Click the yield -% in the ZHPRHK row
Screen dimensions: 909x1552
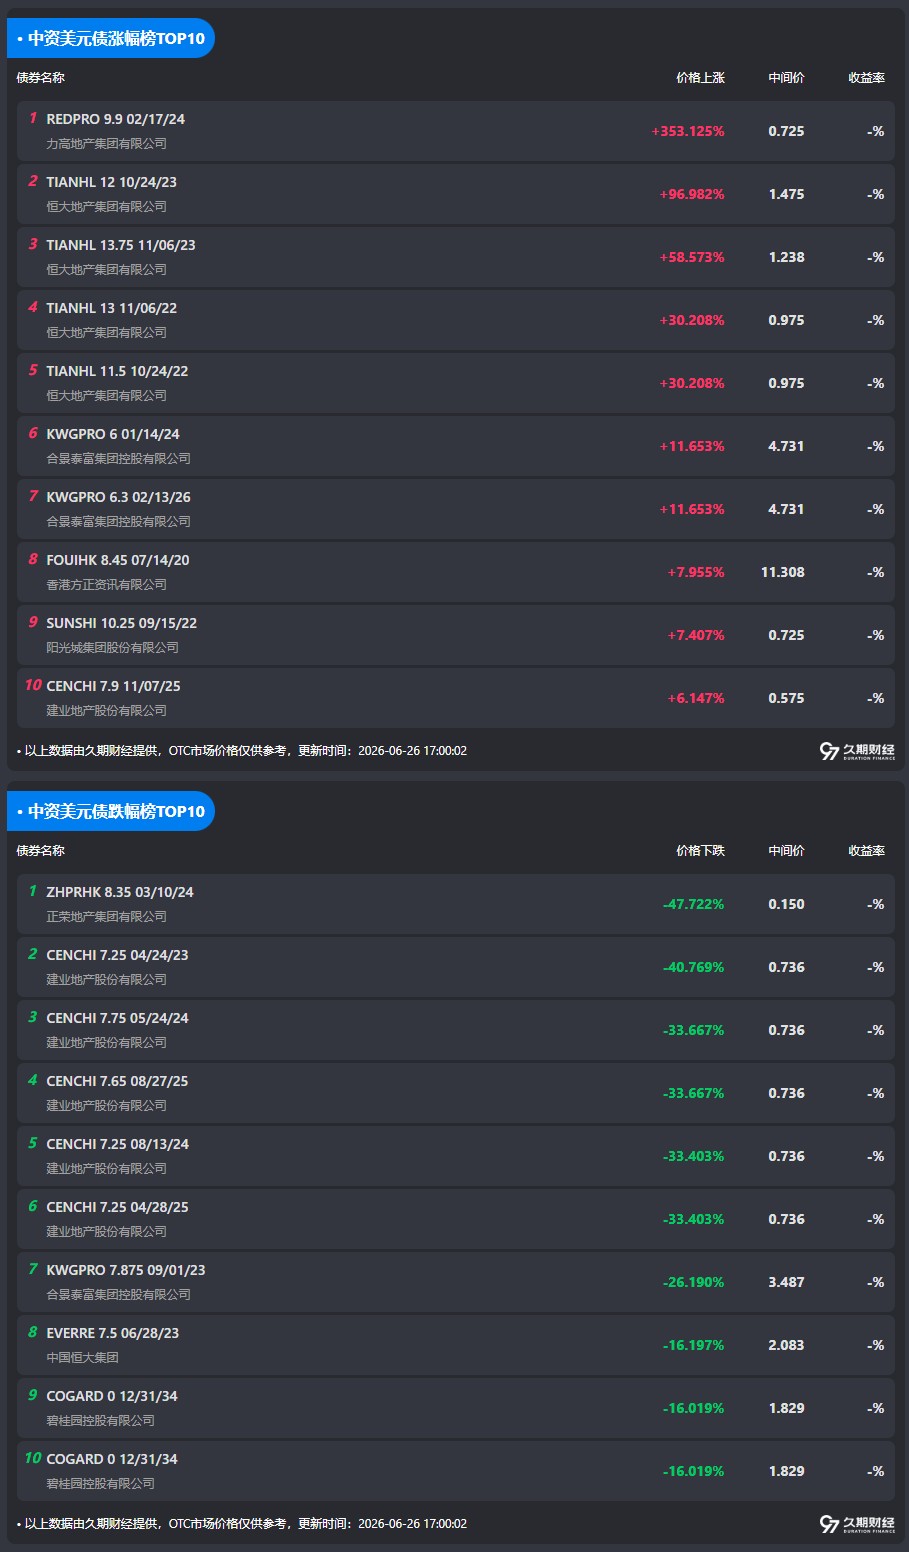[876, 904]
